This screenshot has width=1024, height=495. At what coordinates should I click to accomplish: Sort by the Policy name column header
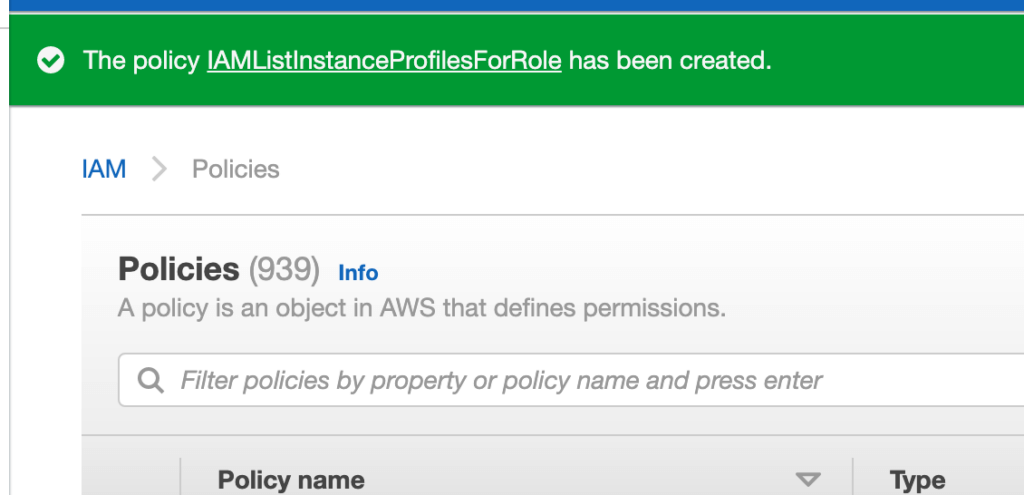click(291, 480)
